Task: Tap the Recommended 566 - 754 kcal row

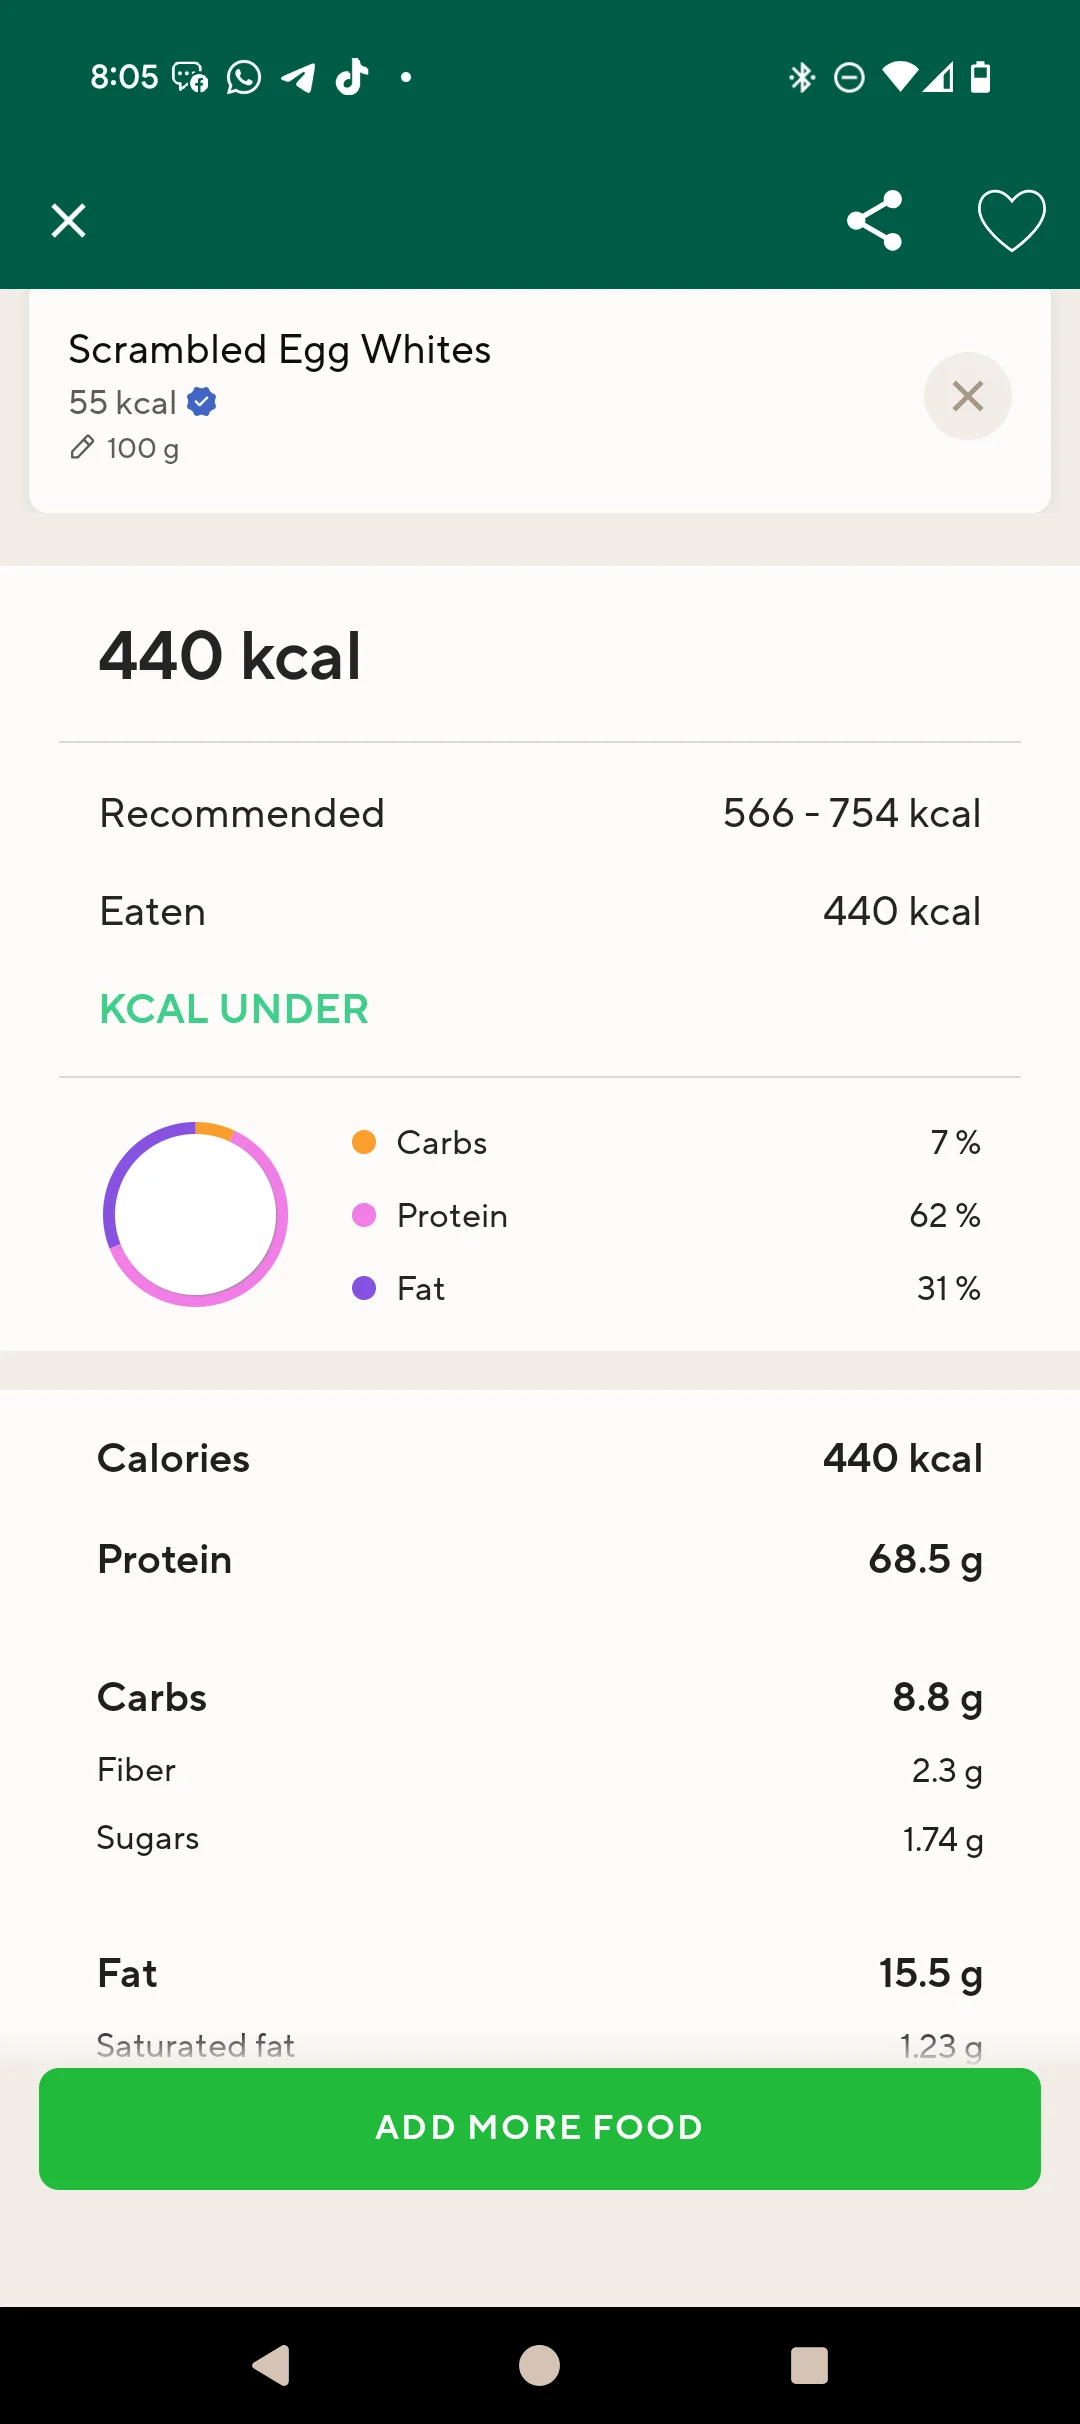Action: click(x=540, y=813)
